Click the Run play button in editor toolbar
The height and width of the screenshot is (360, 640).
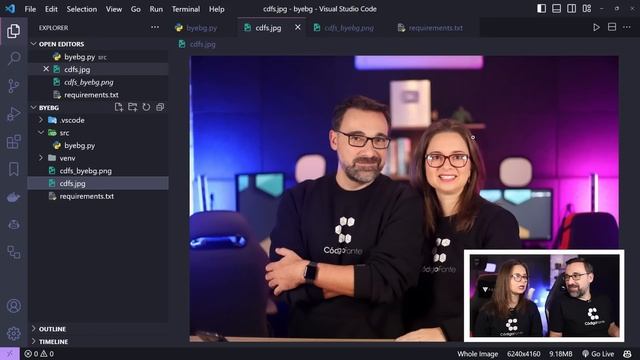point(596,27)
